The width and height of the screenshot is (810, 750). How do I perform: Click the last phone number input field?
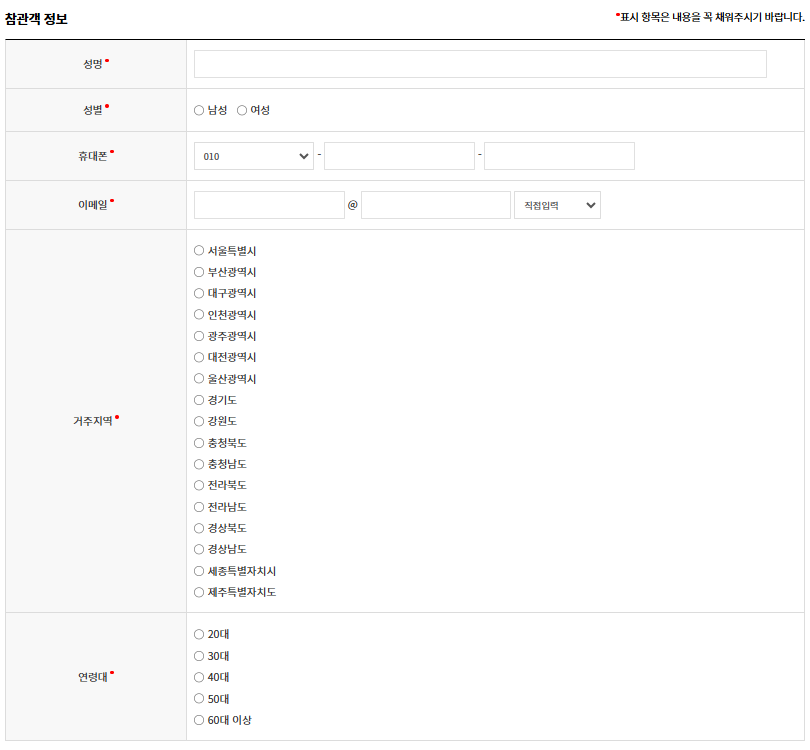tap(558, 155)
